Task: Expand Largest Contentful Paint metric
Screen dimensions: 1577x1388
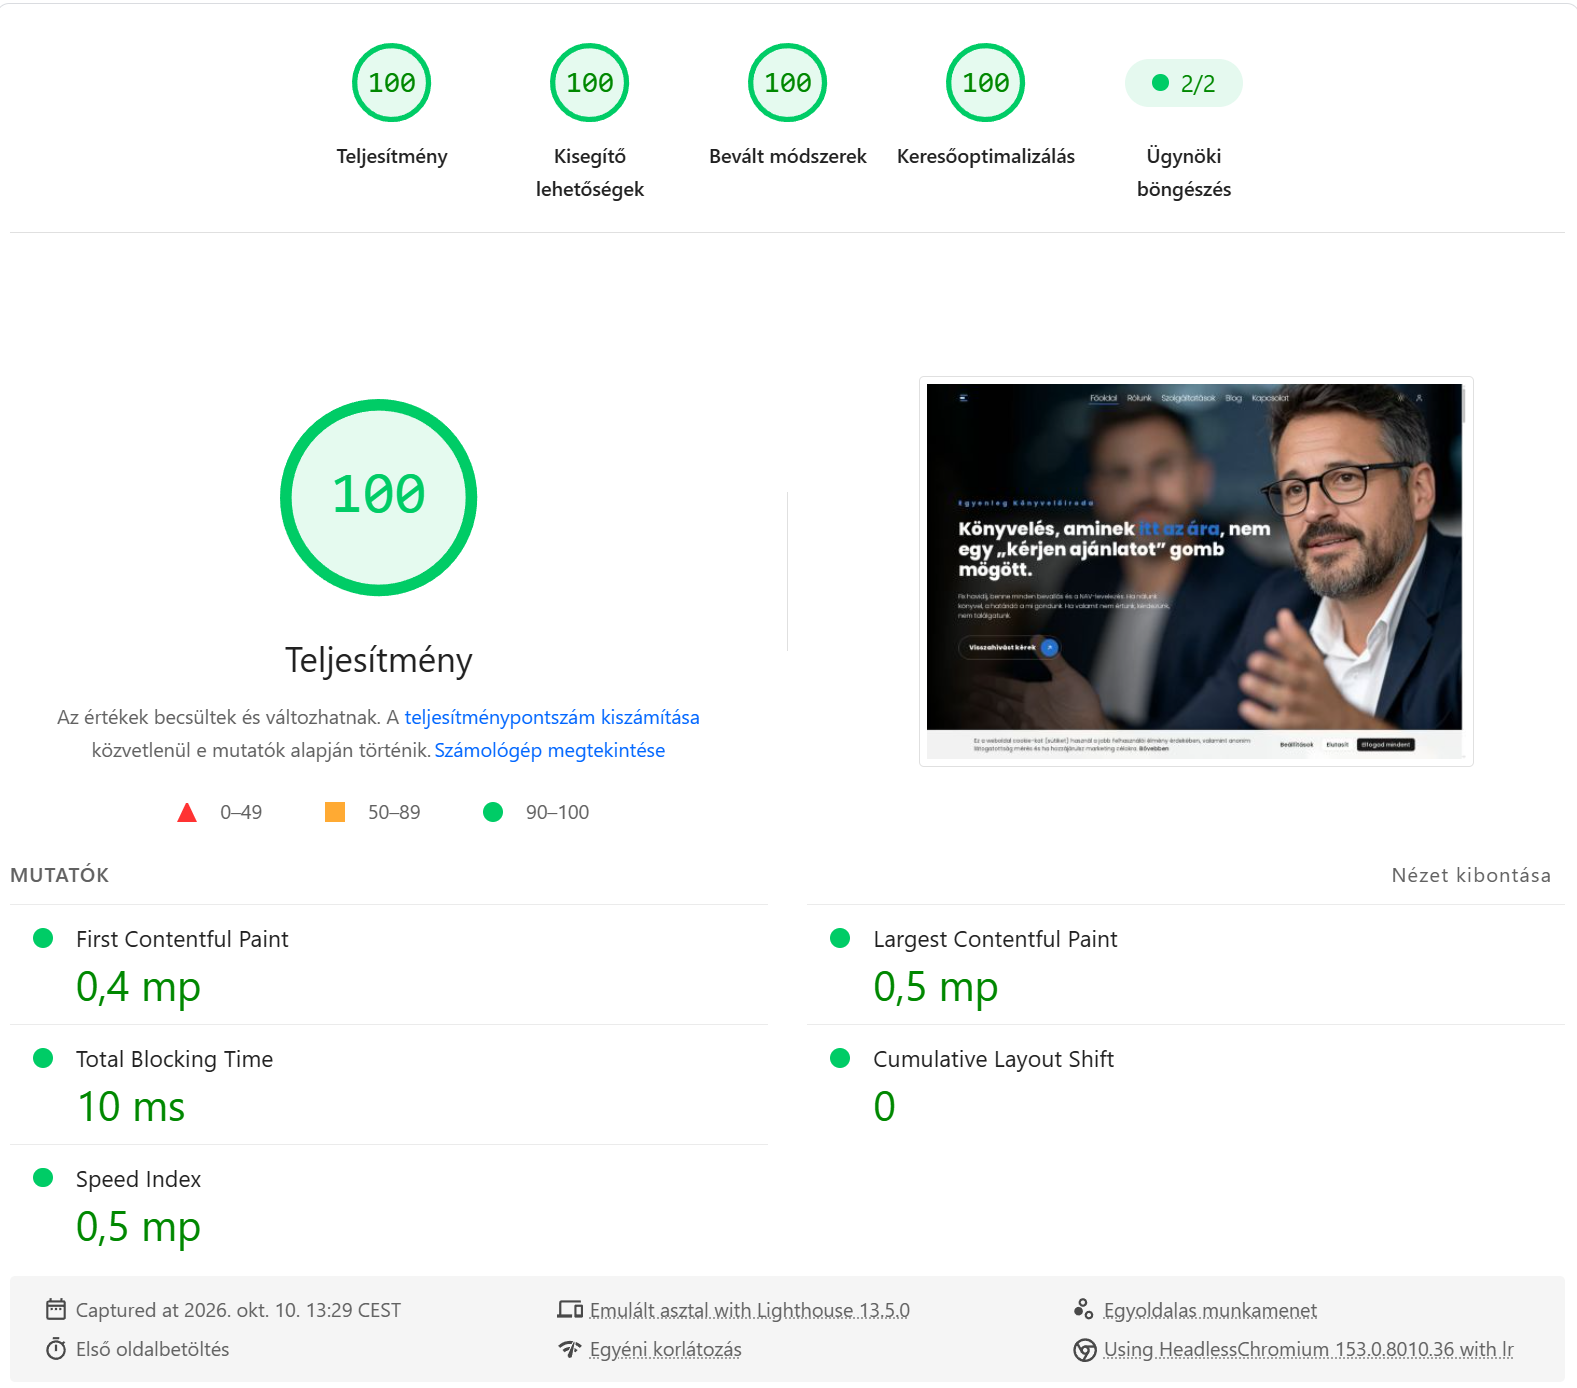Action: (1186, 965)
